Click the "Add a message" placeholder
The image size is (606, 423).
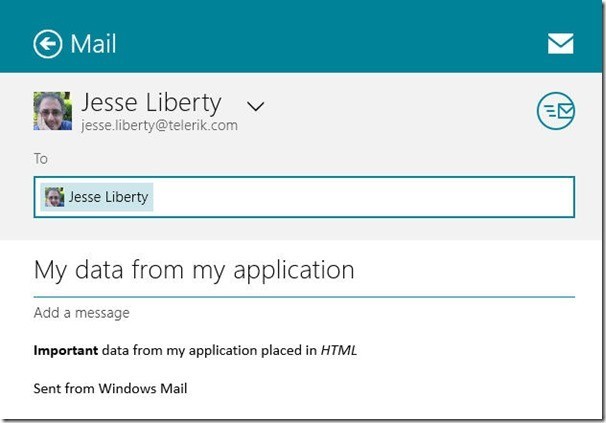[82, 313]
